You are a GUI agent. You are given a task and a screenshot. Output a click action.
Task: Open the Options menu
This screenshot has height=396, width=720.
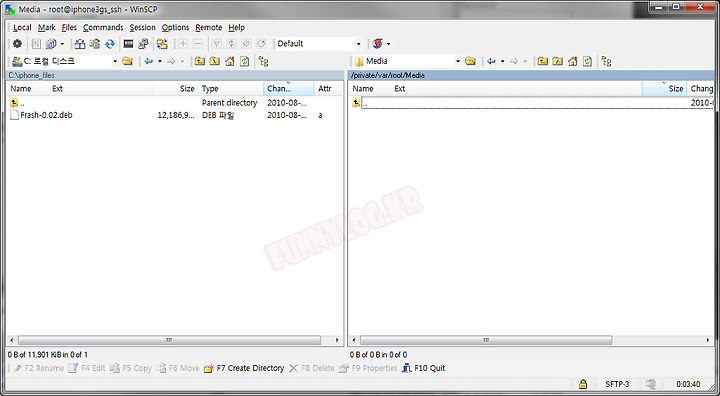pos(175,28)
